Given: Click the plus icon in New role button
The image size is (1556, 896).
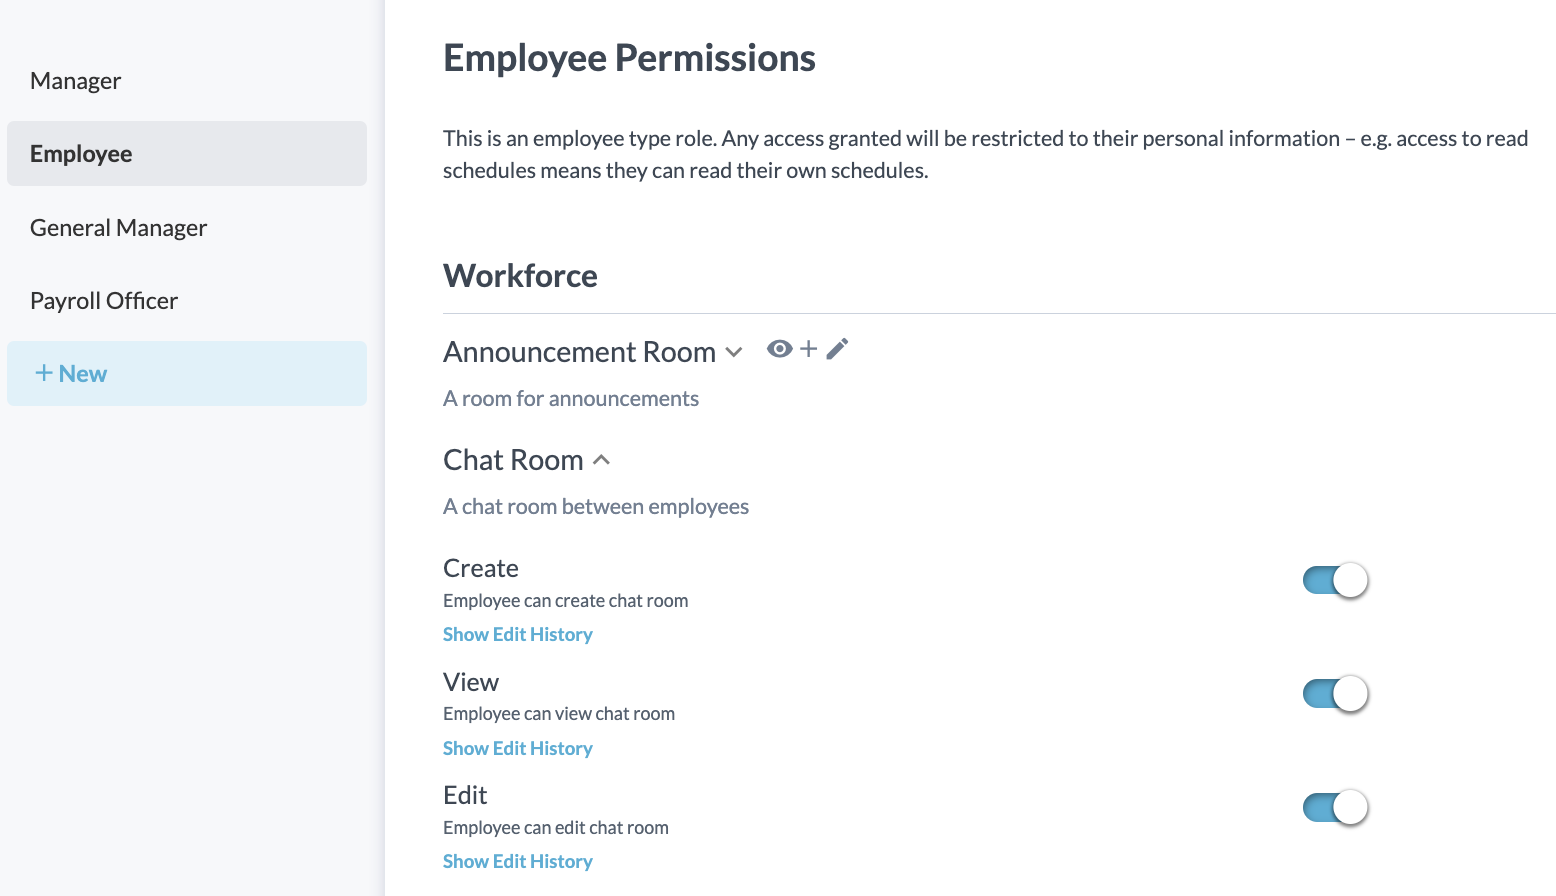Looking at the screenshot, I should click(x=44, y=373).
